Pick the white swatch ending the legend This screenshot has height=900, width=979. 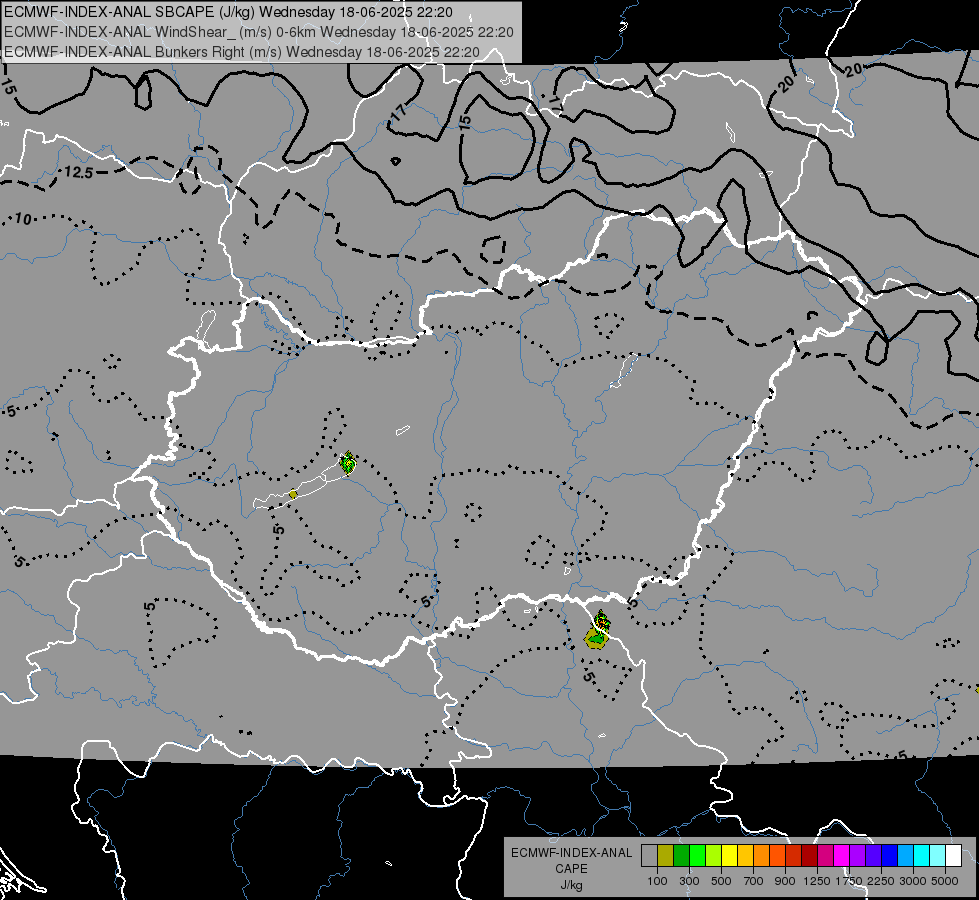point(953,856)
